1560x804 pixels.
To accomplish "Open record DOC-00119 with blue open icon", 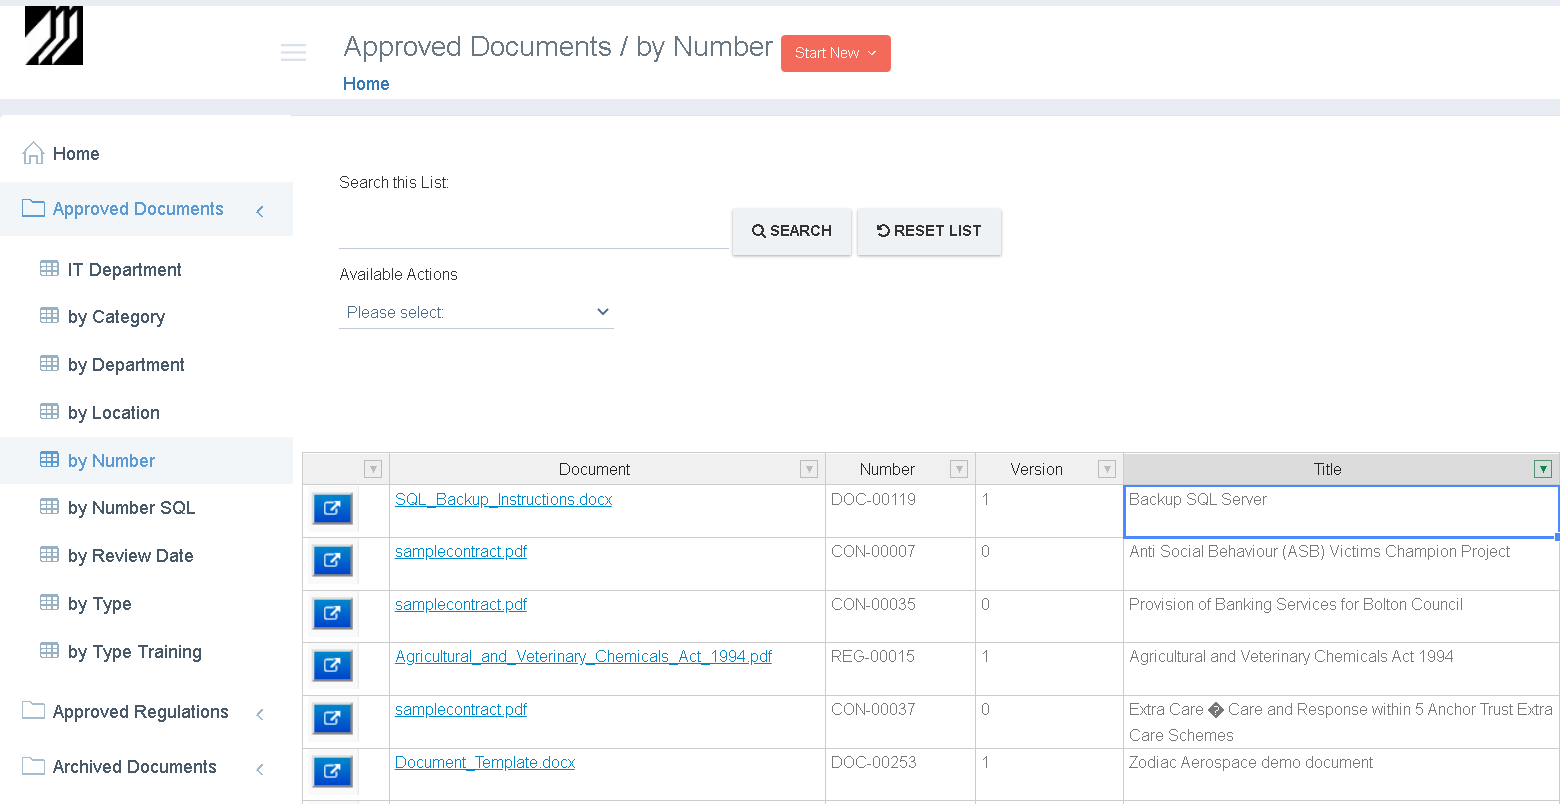I will pyautogui.click(x=332, y=509).
